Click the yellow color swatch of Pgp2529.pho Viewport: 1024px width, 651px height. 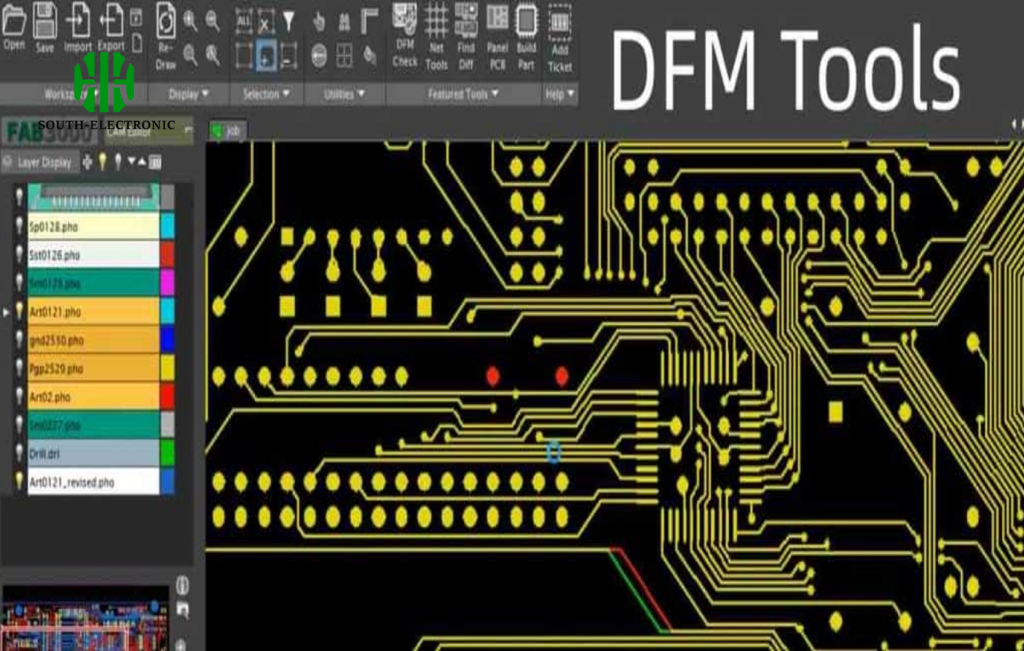point(168,368)
